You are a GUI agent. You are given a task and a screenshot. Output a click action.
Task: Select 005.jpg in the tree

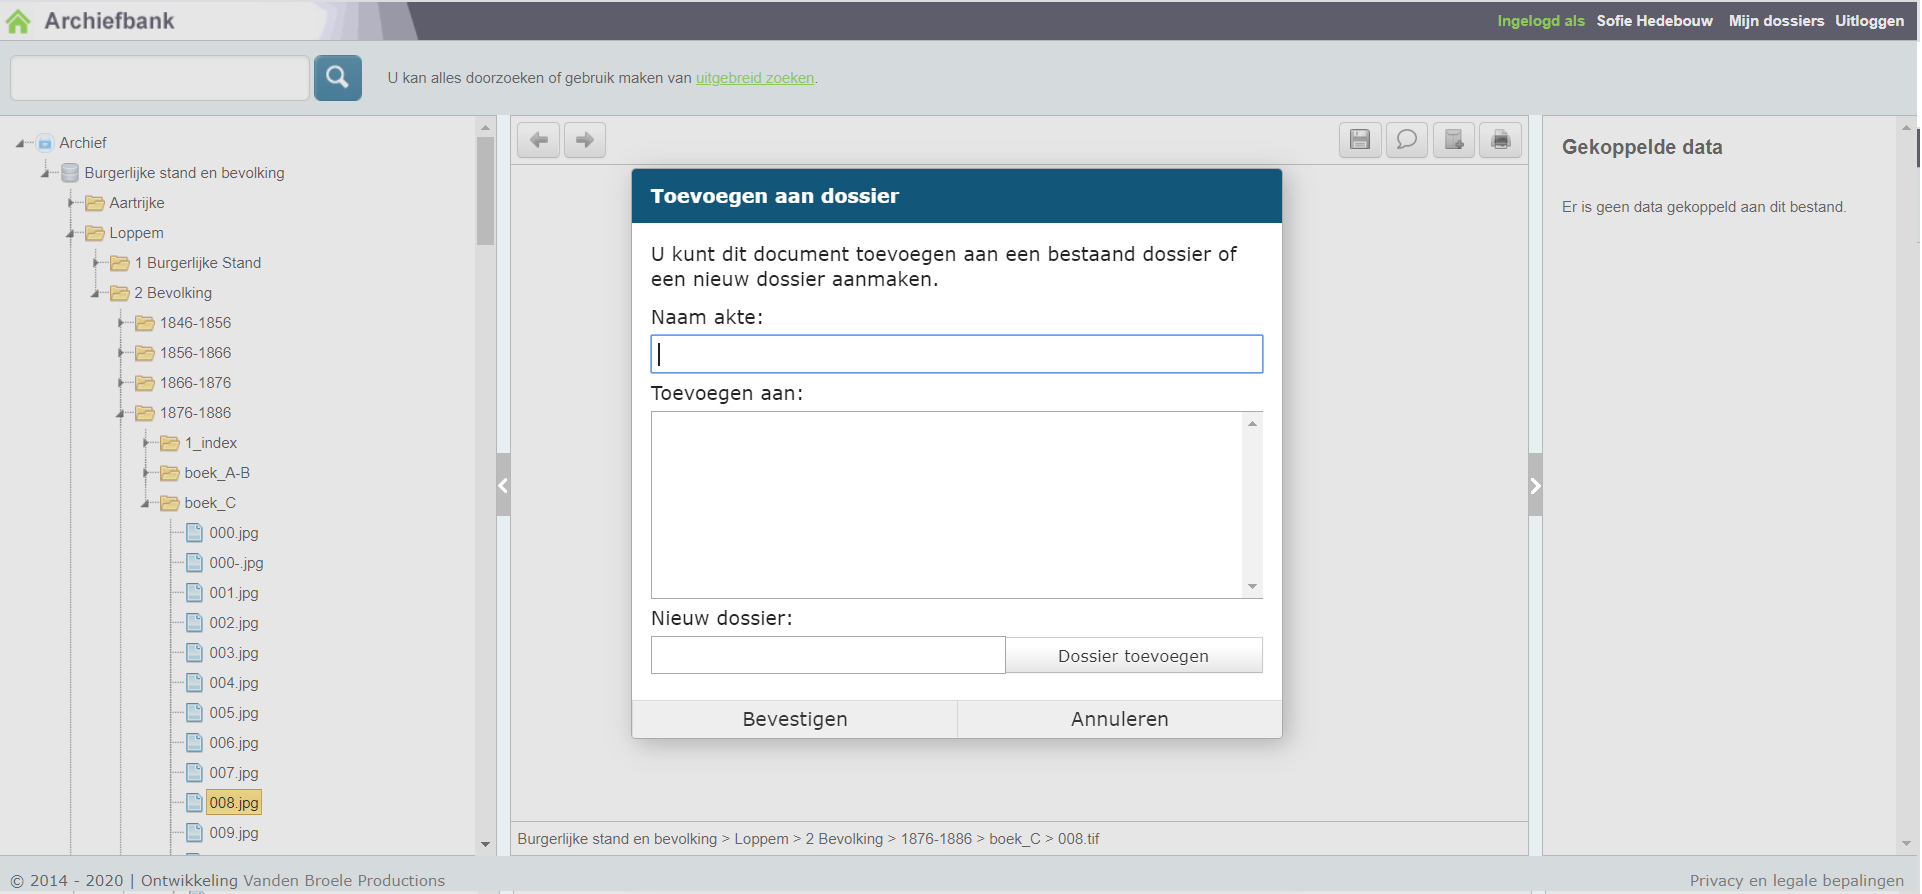pyautogui.click(x=234, y=713)
